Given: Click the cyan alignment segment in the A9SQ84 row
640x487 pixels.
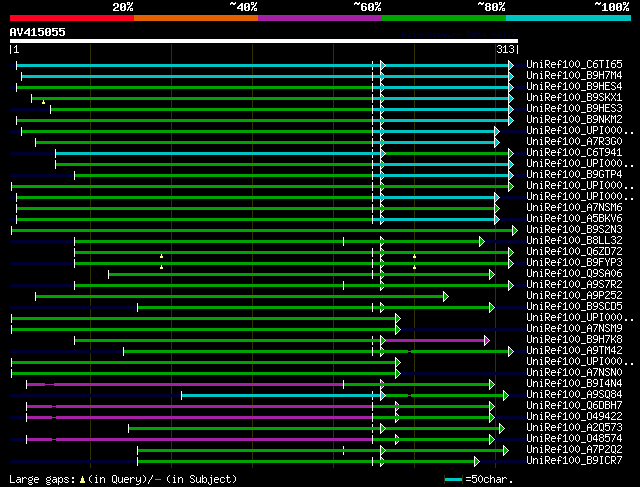Looking at the screenshot, I should (282, 396).
